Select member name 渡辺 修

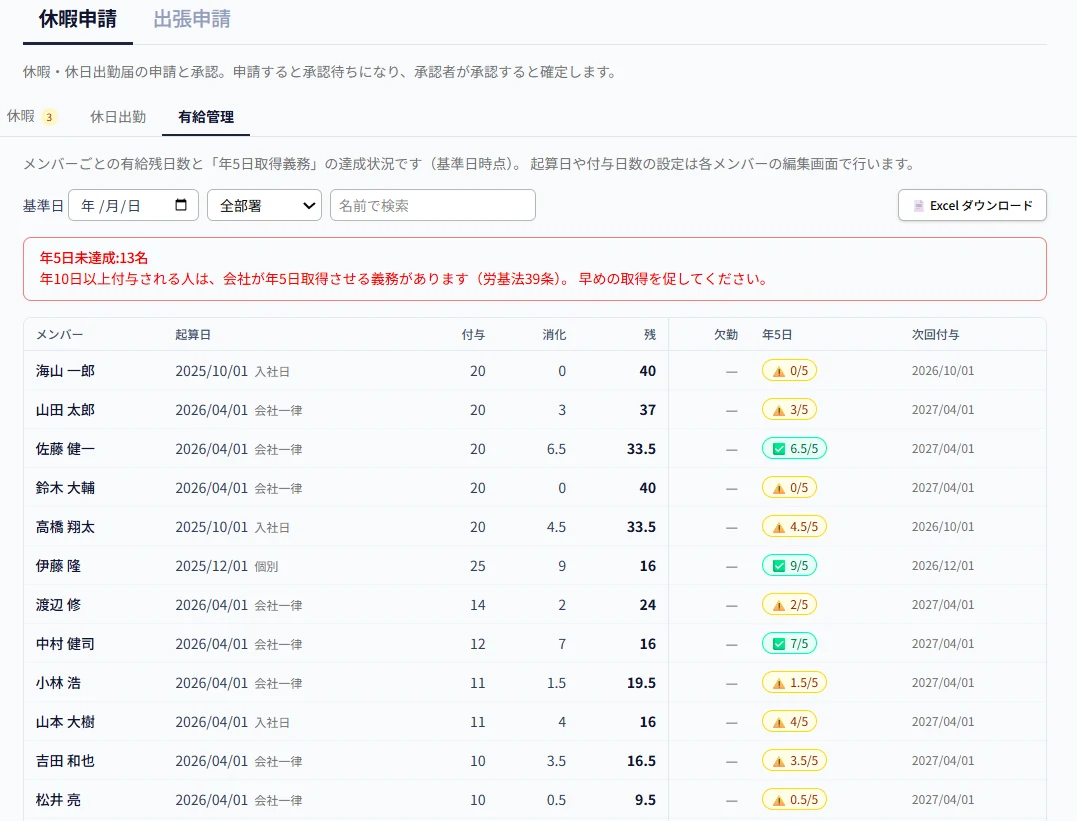[58, 605]
